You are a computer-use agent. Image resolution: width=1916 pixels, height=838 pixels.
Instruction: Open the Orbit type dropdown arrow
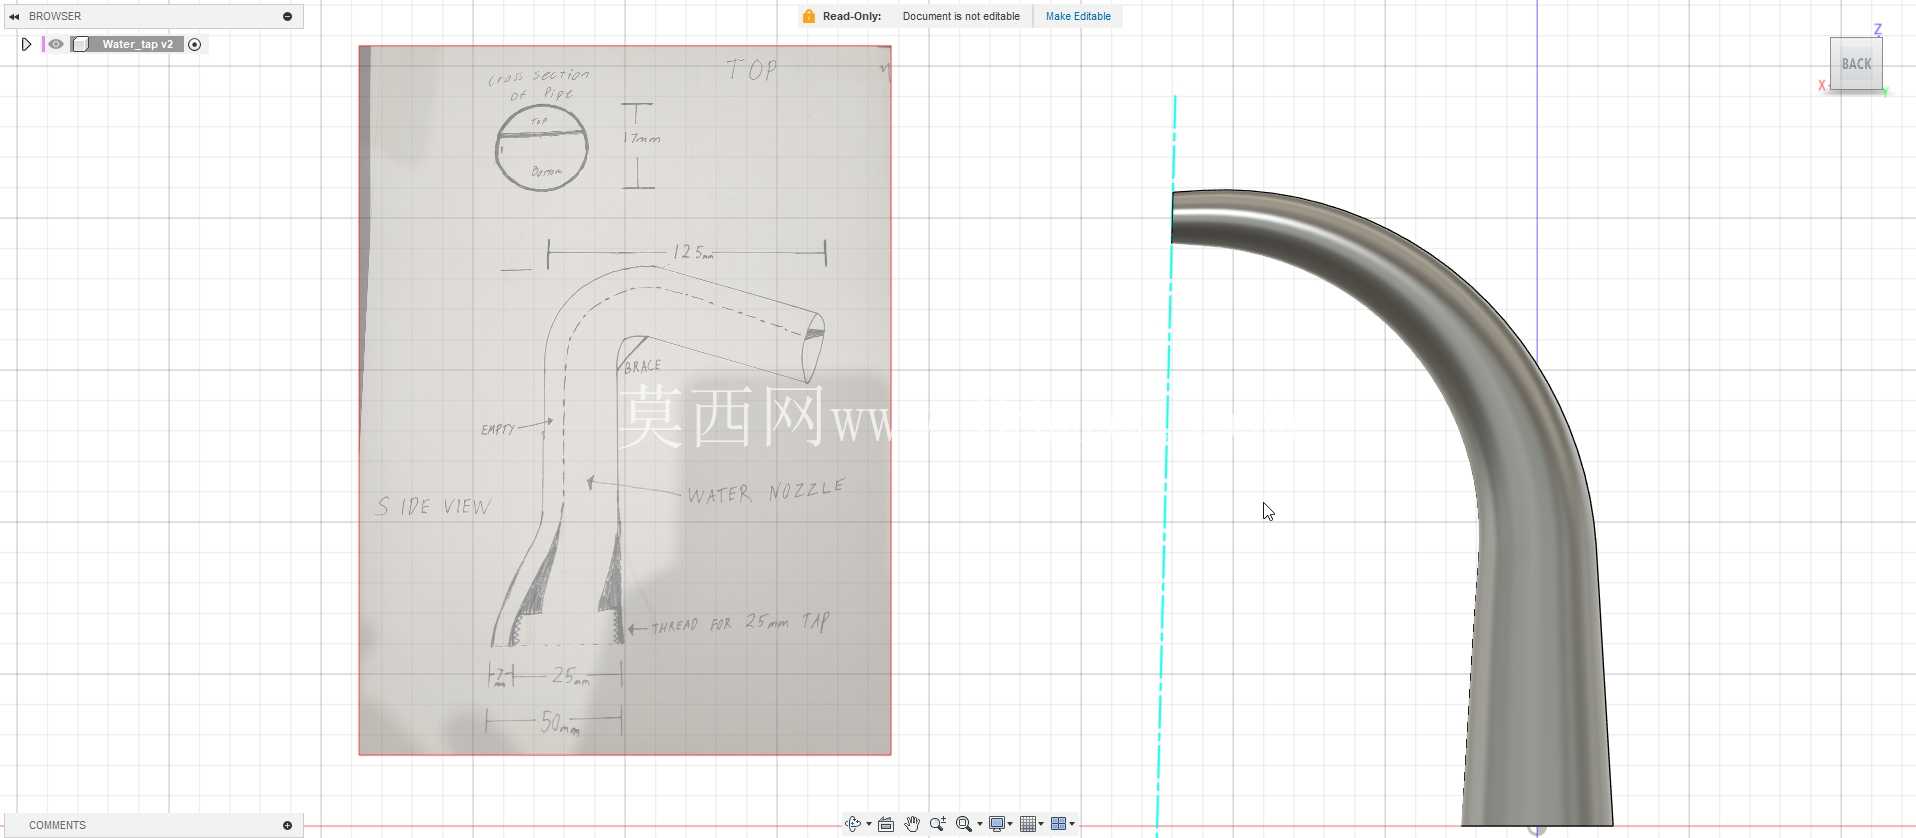point(869,824)
